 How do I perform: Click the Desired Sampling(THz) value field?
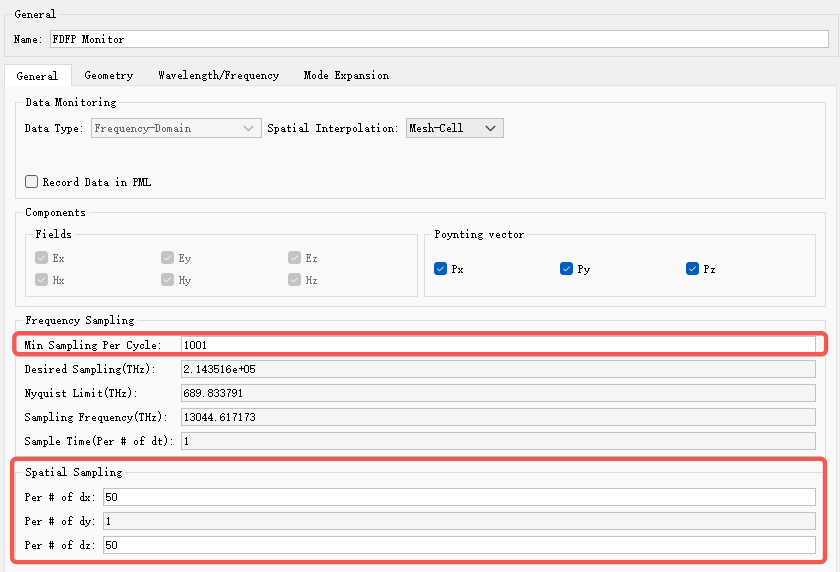[x=498, y=369]
